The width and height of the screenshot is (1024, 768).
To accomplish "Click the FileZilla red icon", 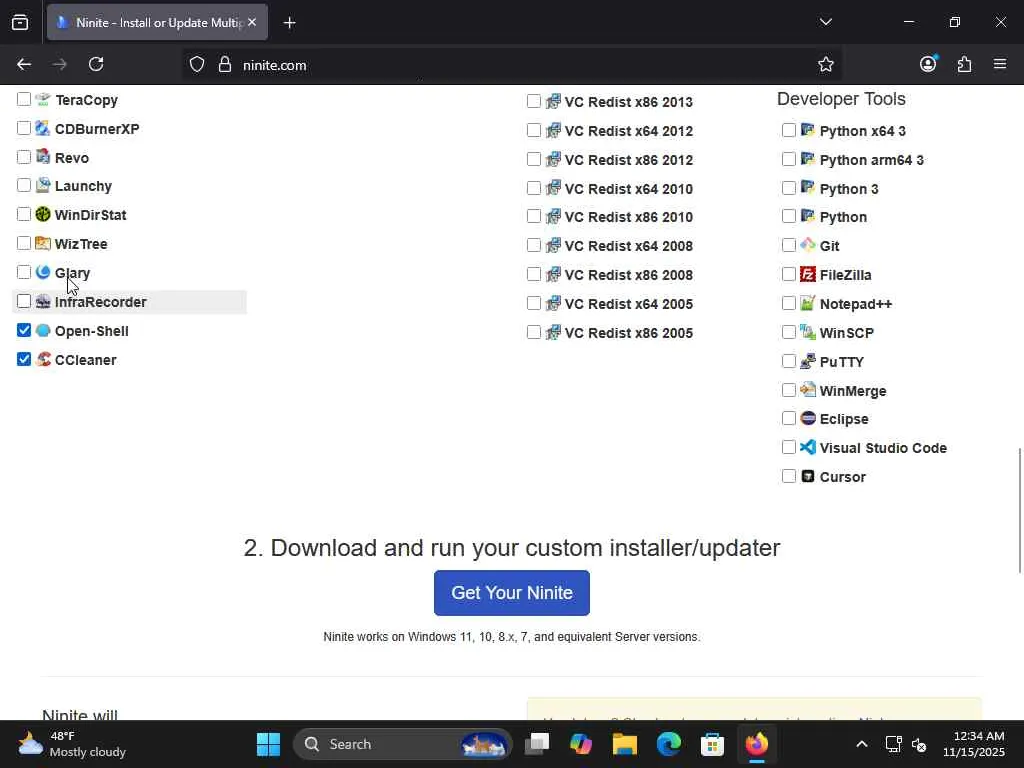I will pyautogui.click(x=808, y=274).
